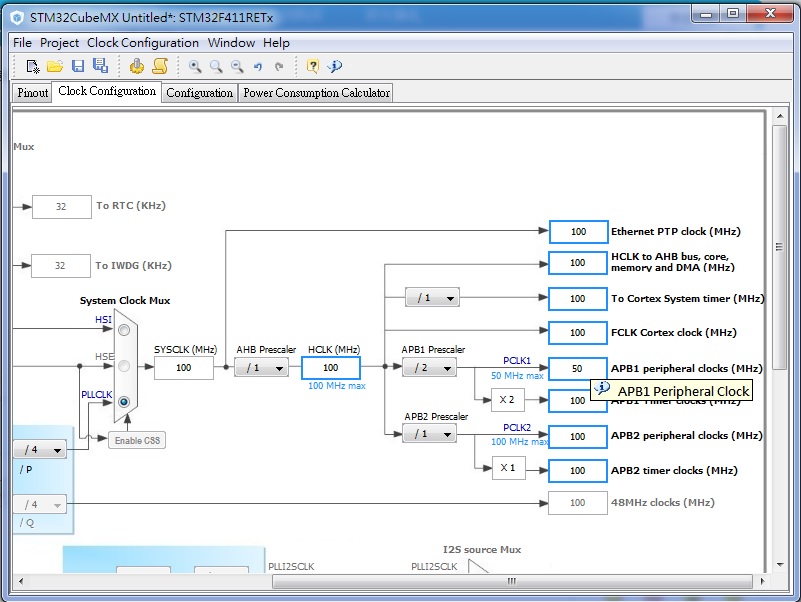Click the X 1 APB2 timer multiplier box
Screen dimensions: 801x602
[x=508, y=468]
